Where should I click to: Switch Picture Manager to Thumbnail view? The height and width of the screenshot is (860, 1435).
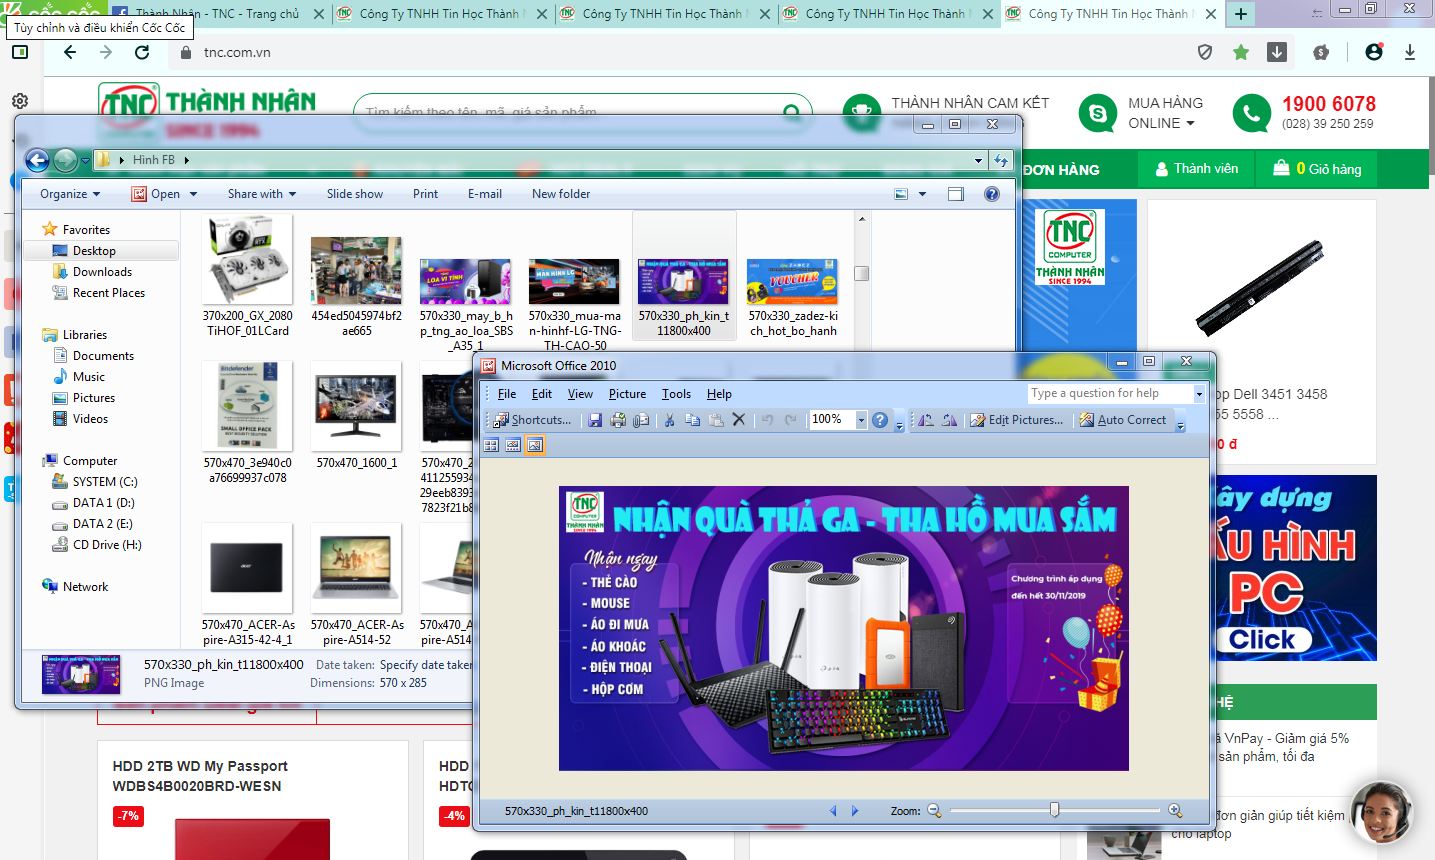click(491, 445)
